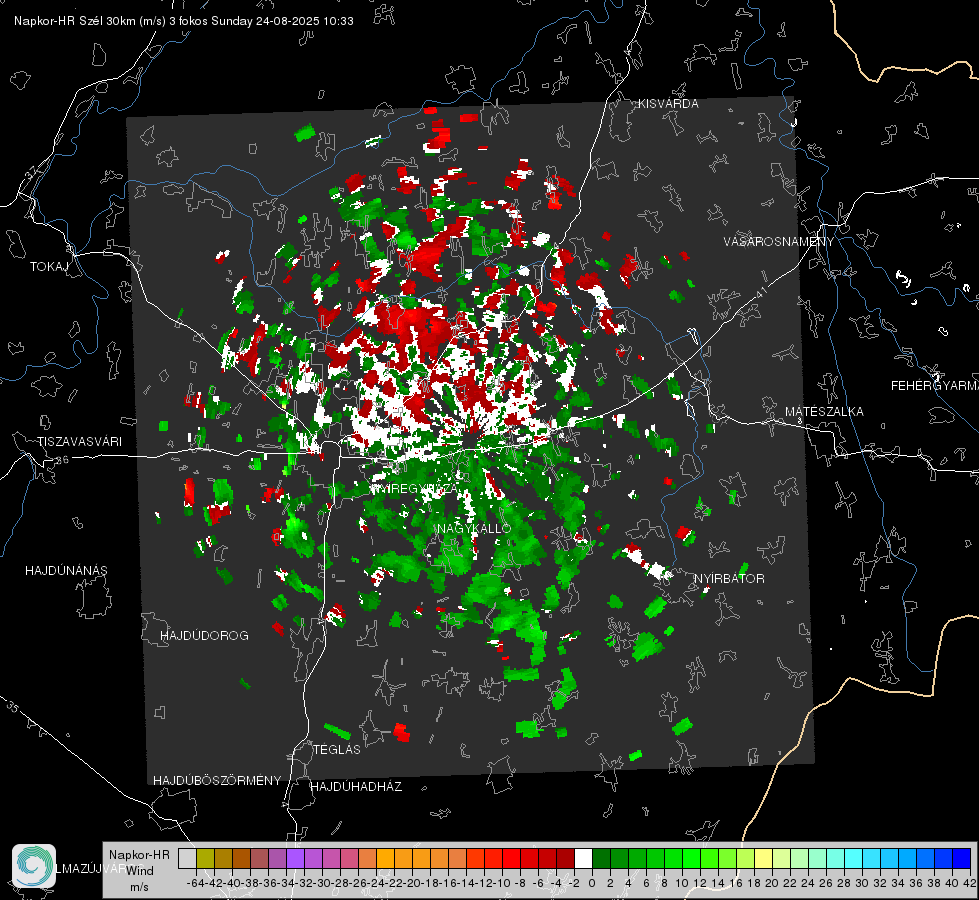Select the white legend swatch between -2 and 0
Screen dimensions: 979x900
583,858
